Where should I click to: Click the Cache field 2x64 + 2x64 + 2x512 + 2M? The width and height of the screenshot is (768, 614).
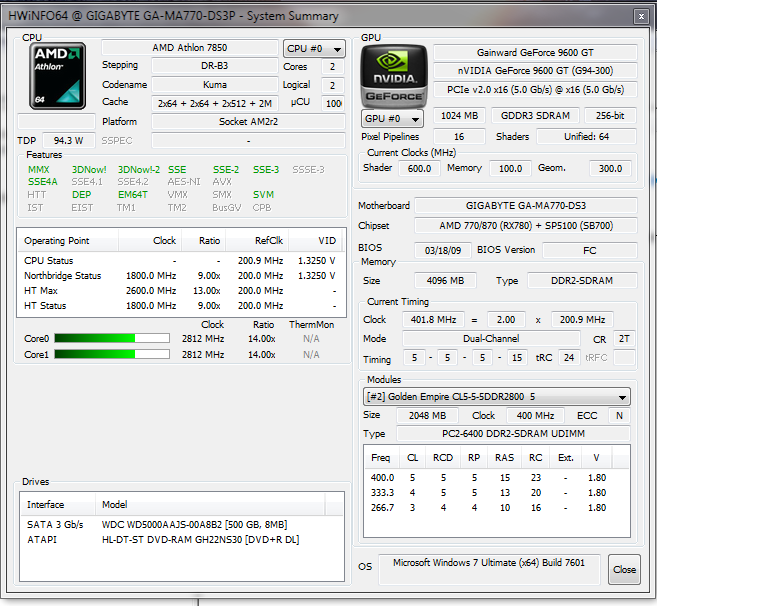(x=215, y=103)
